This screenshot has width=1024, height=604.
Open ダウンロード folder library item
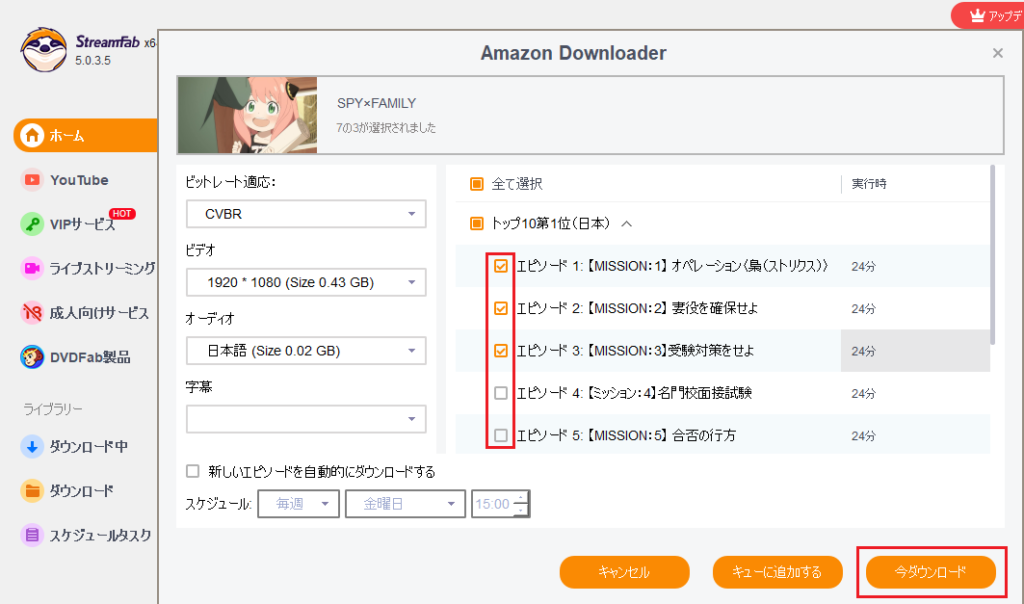(x=82, y=491)
